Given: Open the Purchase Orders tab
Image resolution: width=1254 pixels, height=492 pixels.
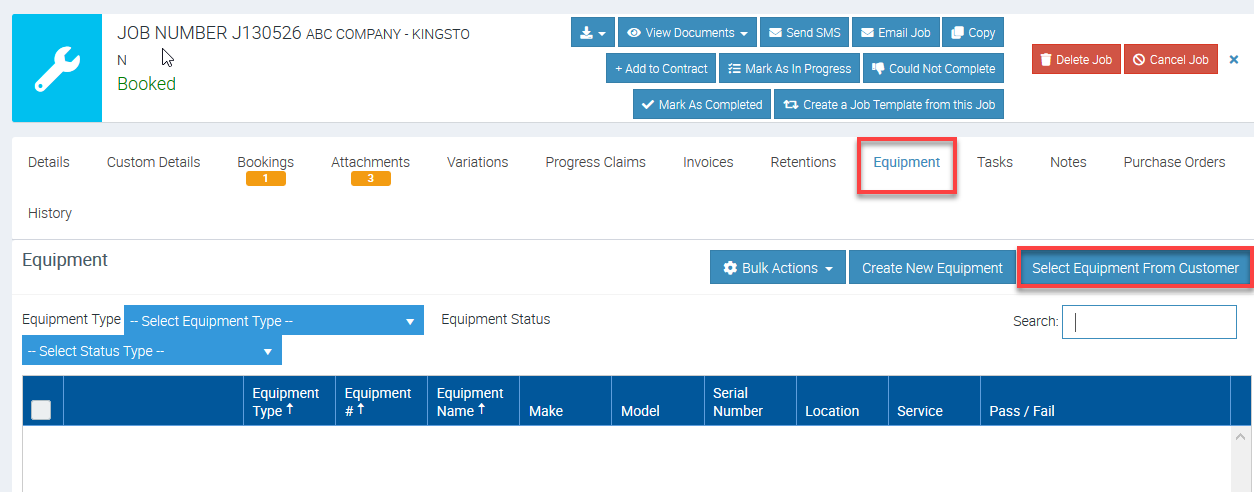Looking at the screenshot, I should [1174, 162].
